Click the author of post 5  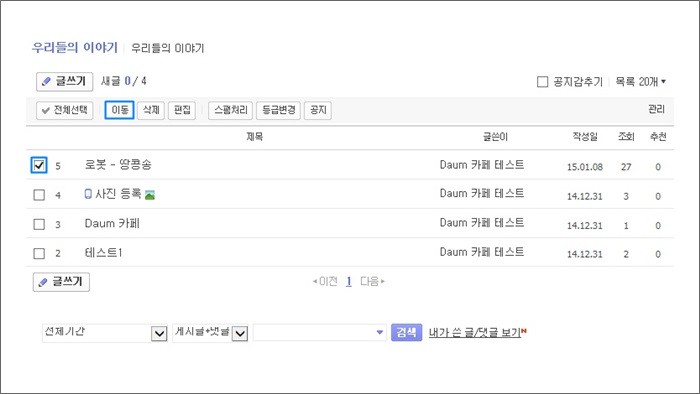482,165
